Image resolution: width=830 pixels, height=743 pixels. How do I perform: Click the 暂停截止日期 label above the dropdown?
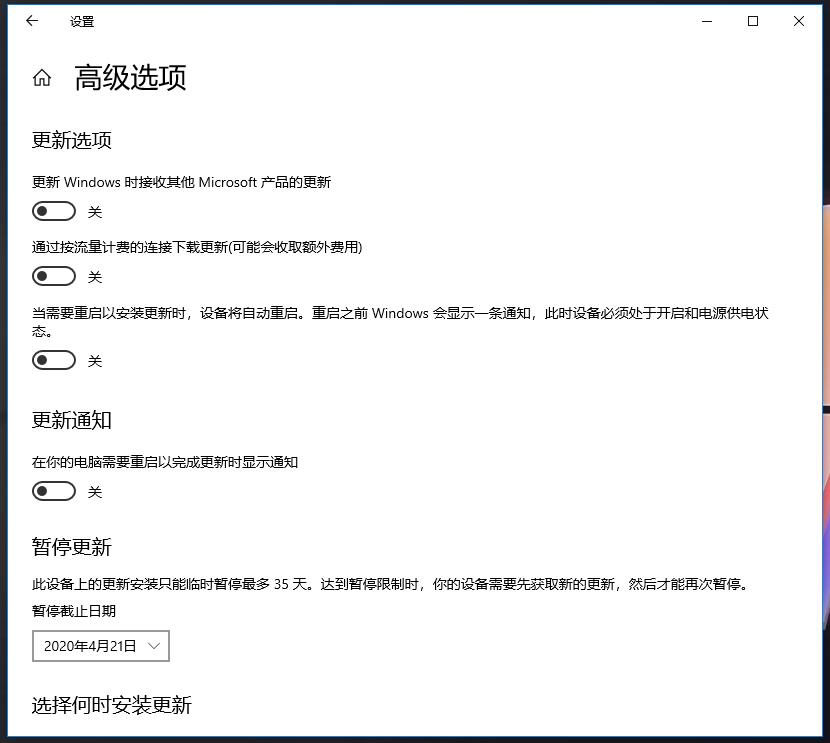pyautogui.click(x=74, y=611)
